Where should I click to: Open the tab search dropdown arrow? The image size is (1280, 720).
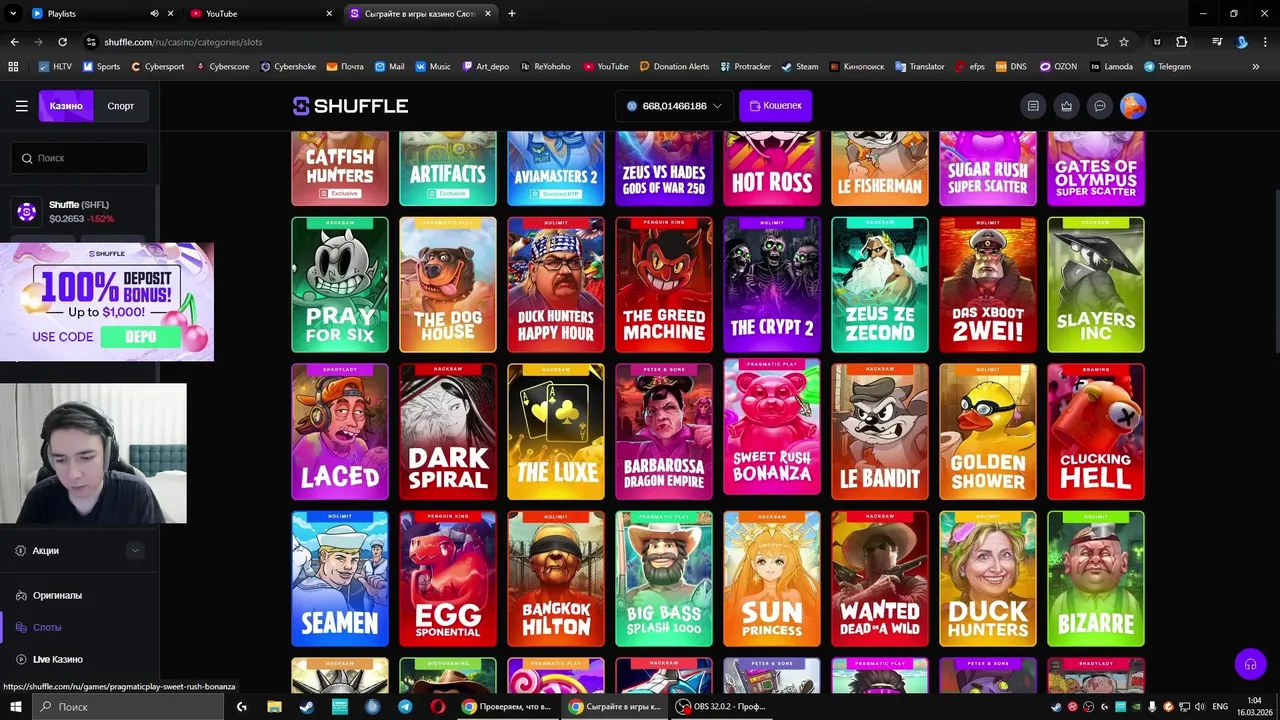(12, 14)
